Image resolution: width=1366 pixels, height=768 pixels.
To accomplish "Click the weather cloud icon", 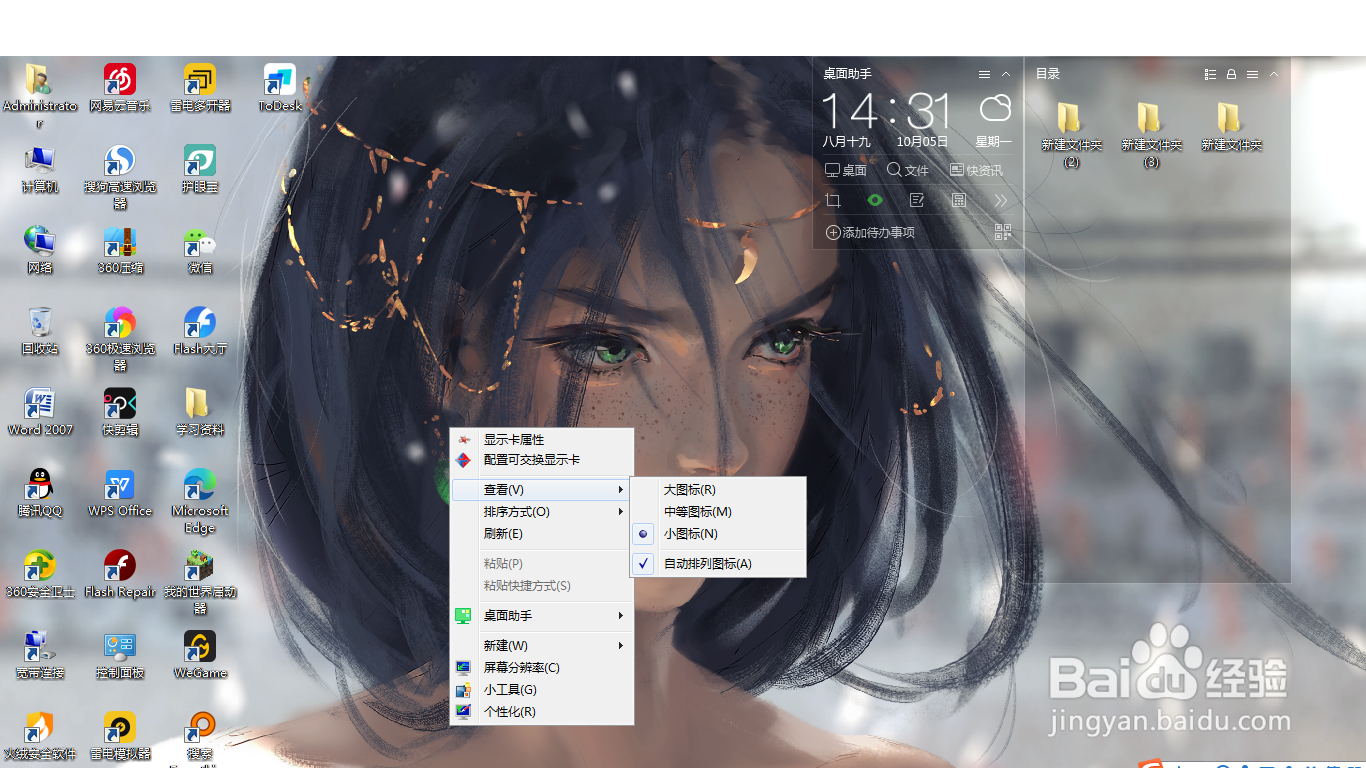I will pyautogui.click(x=995, y=108).
